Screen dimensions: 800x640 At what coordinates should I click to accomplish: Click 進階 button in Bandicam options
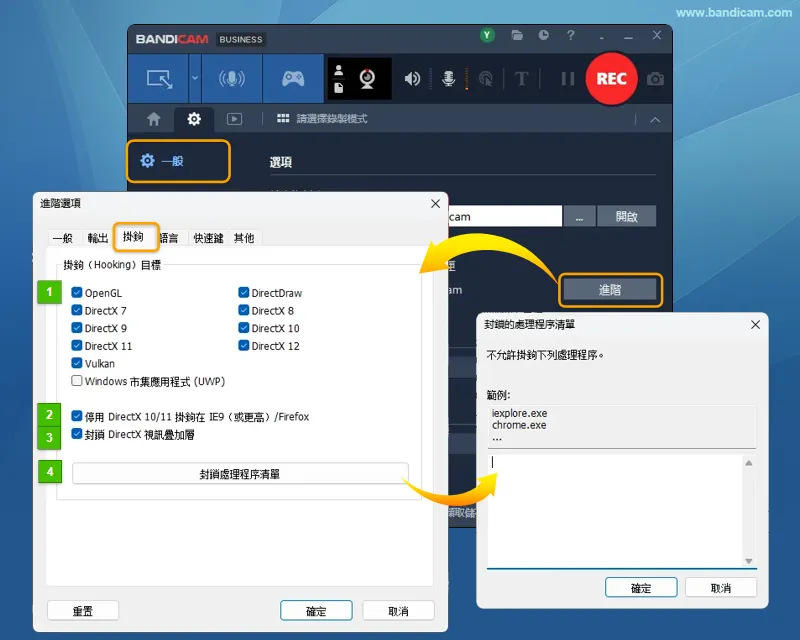(x=610, y=290)
